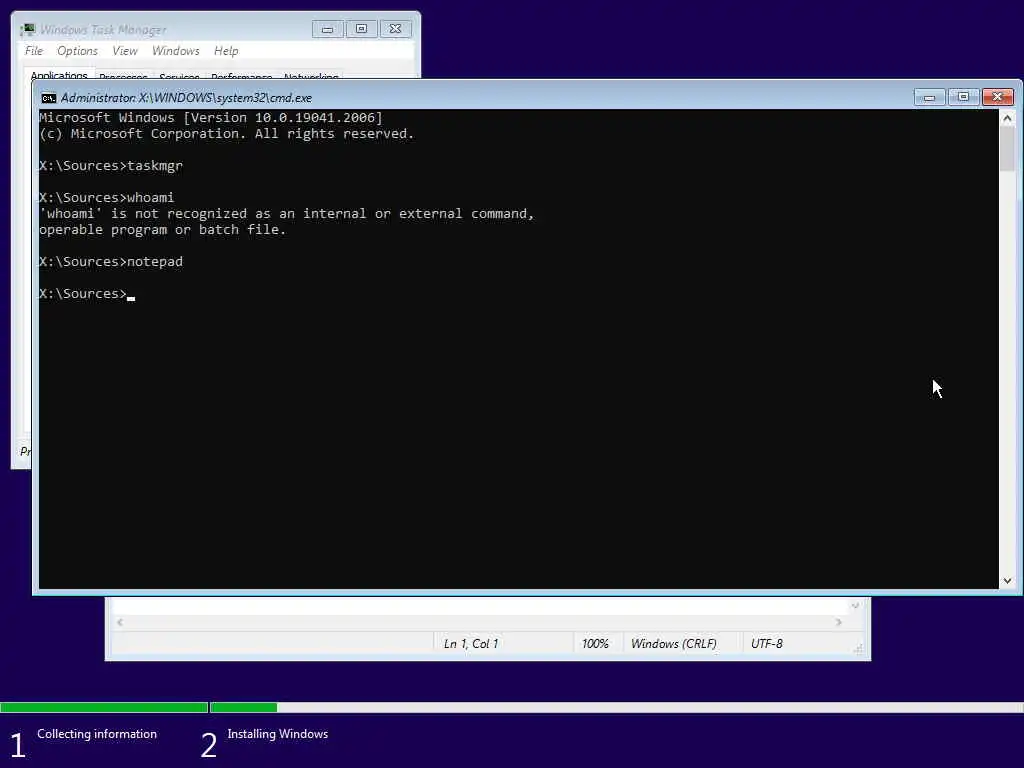Click 'Windows (CRLF)' in Notepad status bar
Image resolution: width=1024 pixels, height=768 pixels.
(x=673, y=644)
